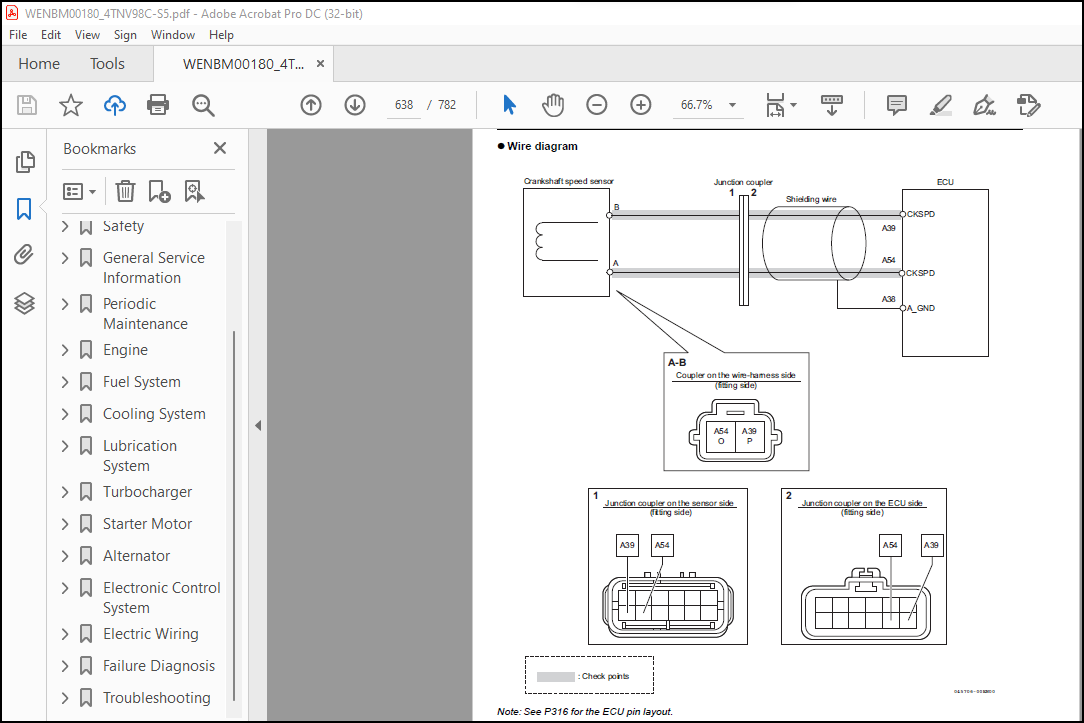The image size is (1084, 723).
Task: Collapse the navigation pane with the arrow handle
Action: pos(258,426)
